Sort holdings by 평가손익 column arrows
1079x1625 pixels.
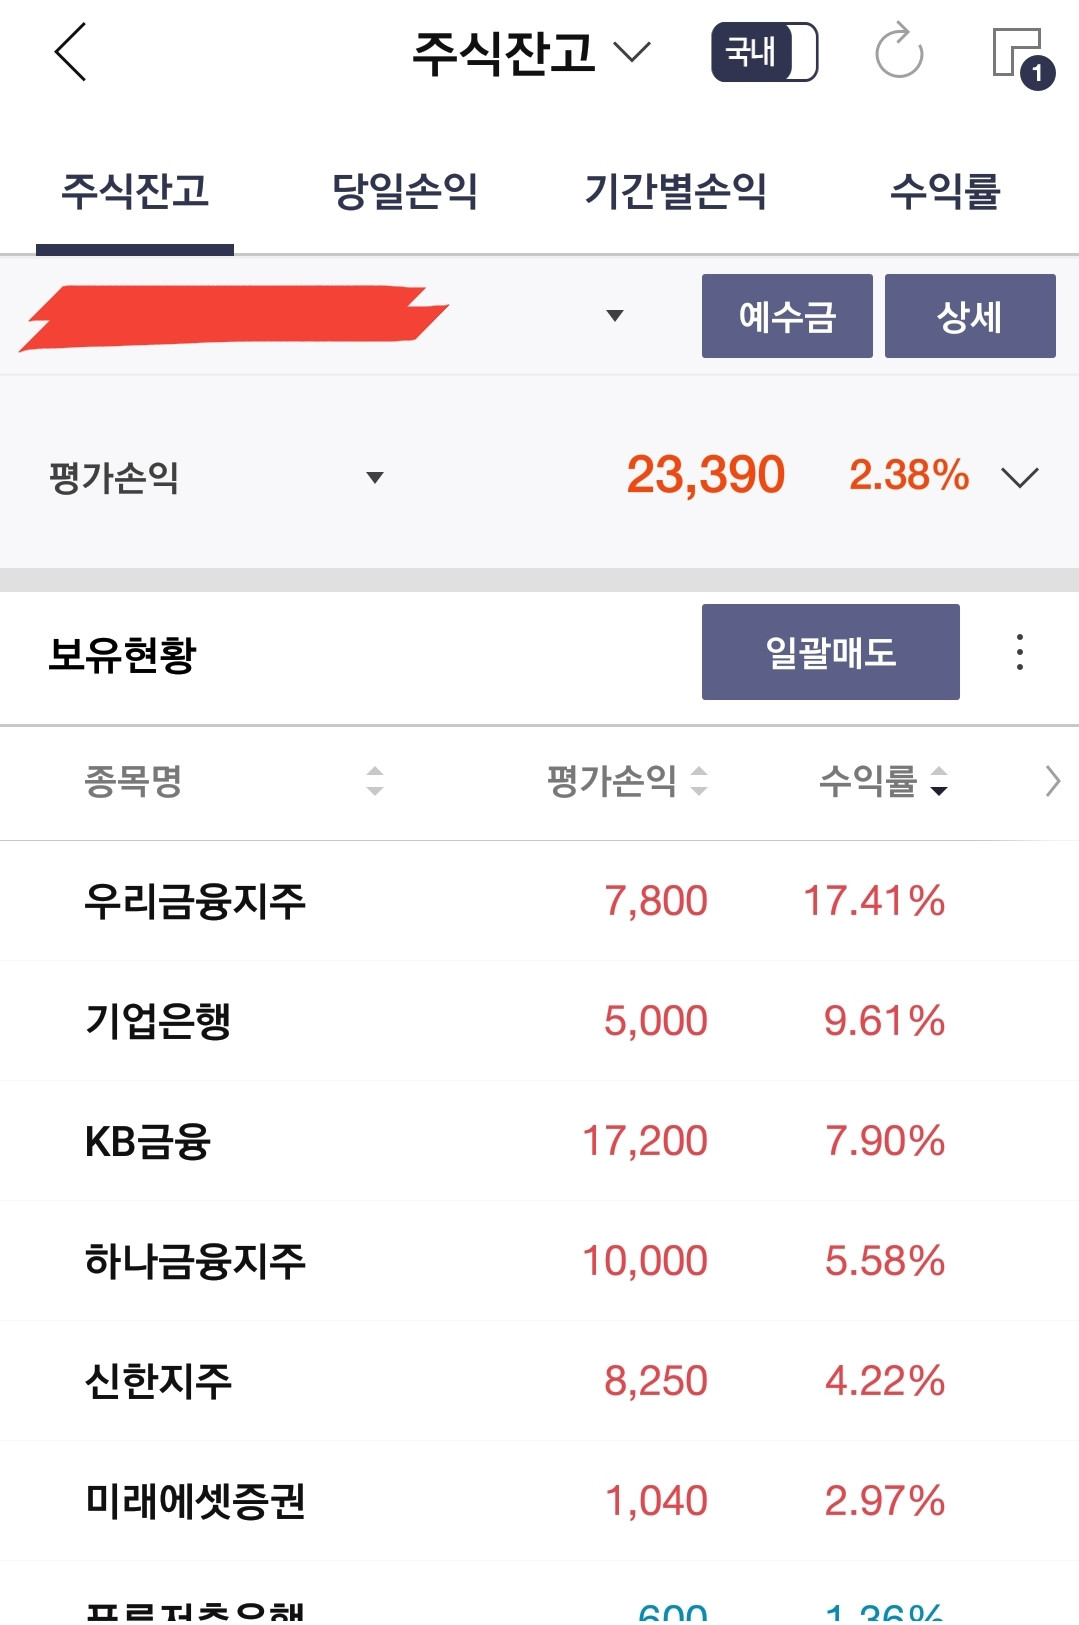coord(699,781)
